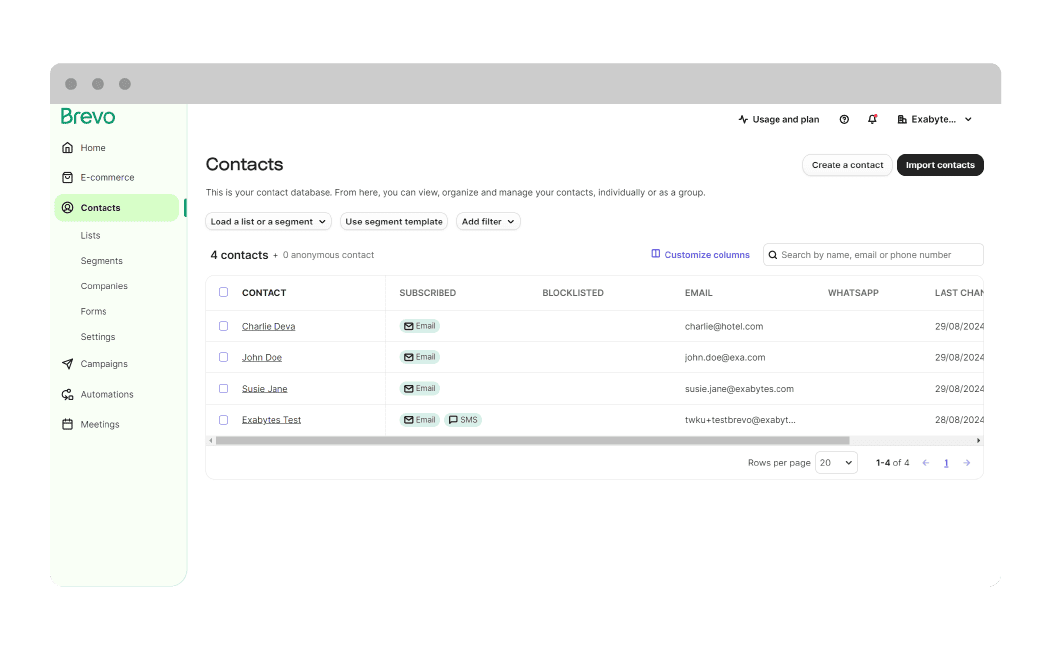Click the Campaigns paper plane icon

67,364
